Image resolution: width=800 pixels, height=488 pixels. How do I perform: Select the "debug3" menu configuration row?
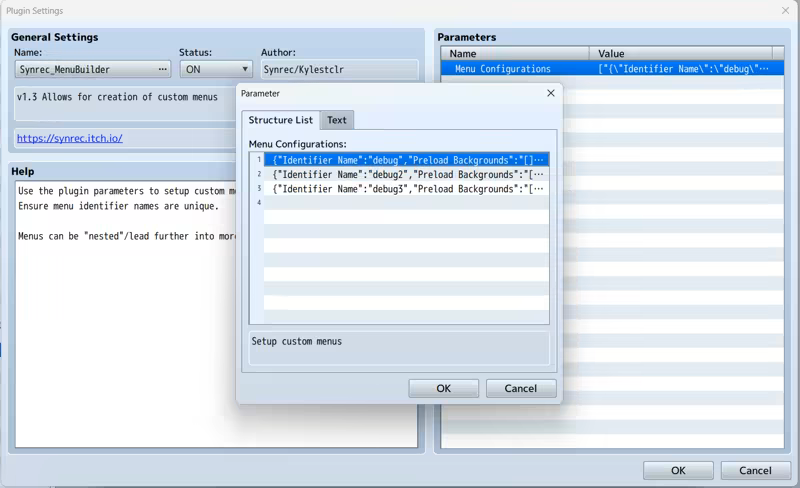pos(406,188)
